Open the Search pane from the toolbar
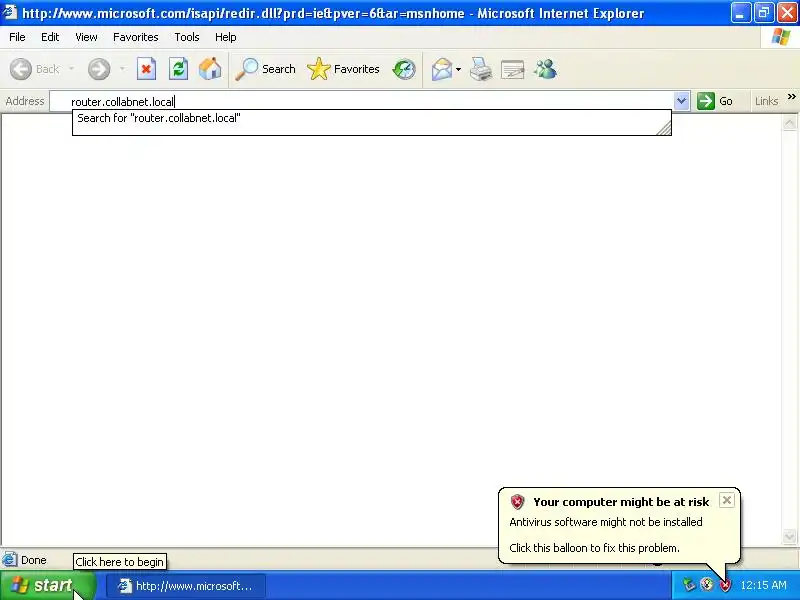 (x=265, y=69)
